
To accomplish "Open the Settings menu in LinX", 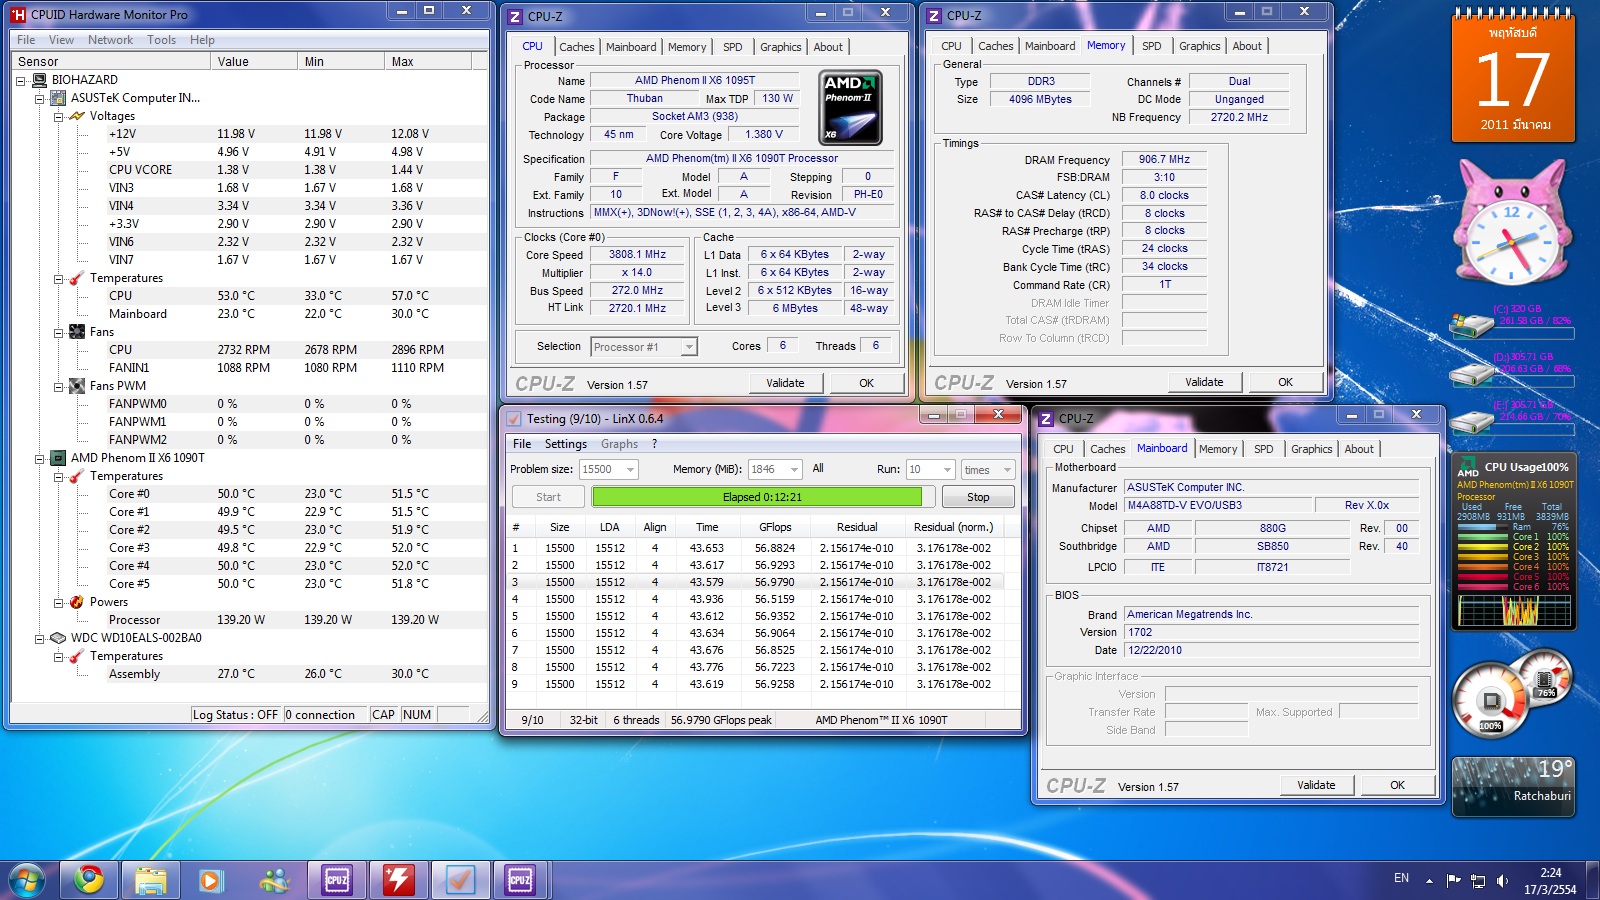I will pos(566,444).
